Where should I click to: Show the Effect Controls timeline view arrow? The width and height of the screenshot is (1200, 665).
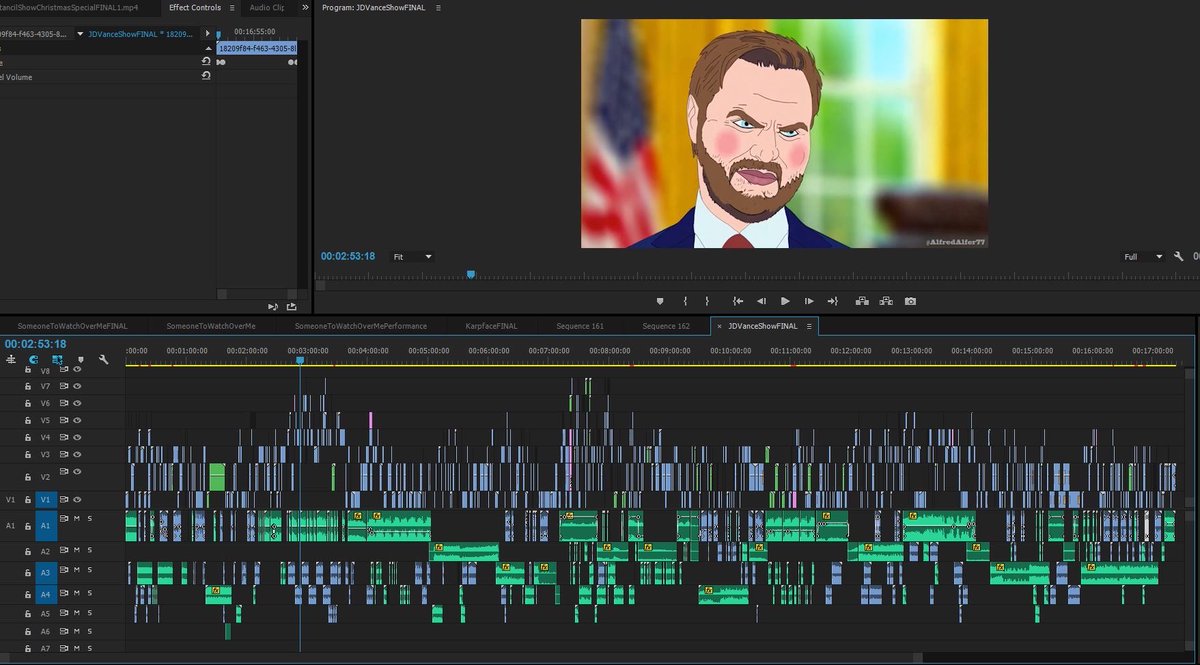pos(208,34)
